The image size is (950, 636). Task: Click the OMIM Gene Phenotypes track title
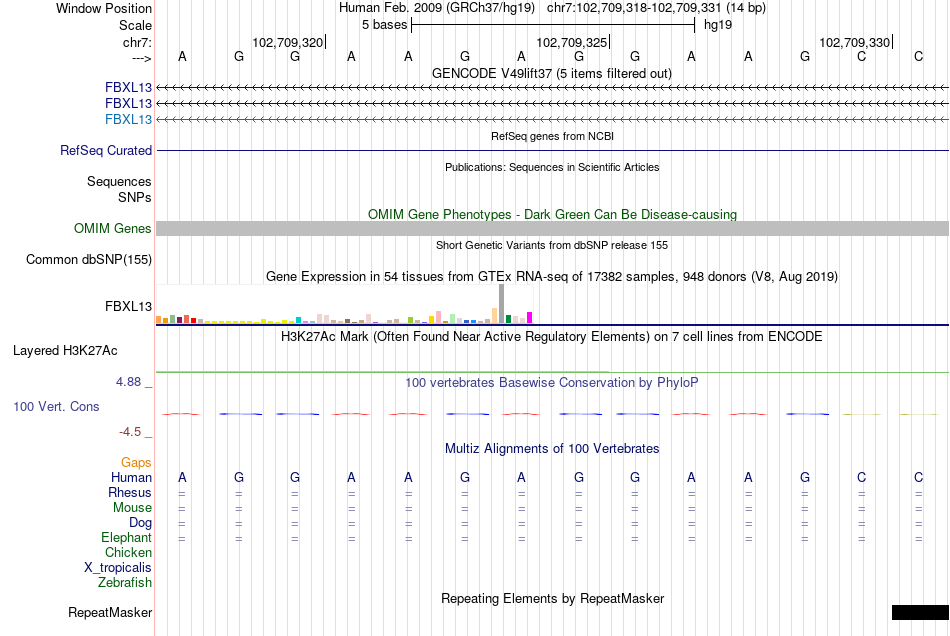coord(553,214)
